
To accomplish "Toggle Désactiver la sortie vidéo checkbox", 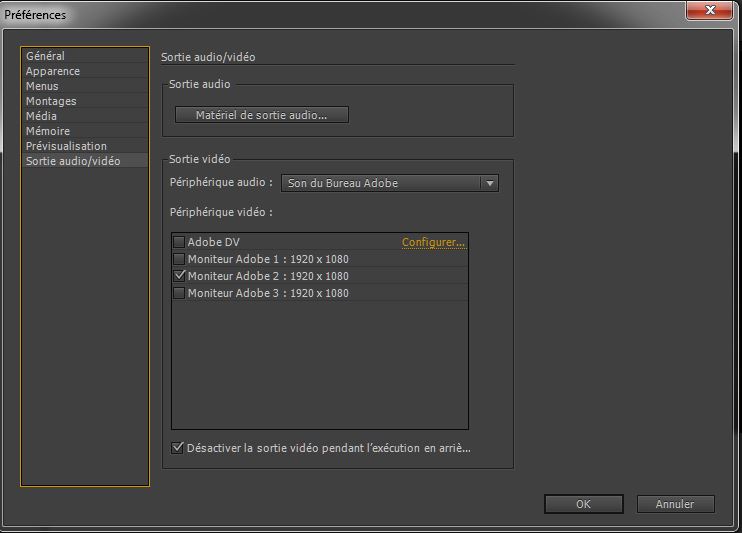I will point(178,448).
